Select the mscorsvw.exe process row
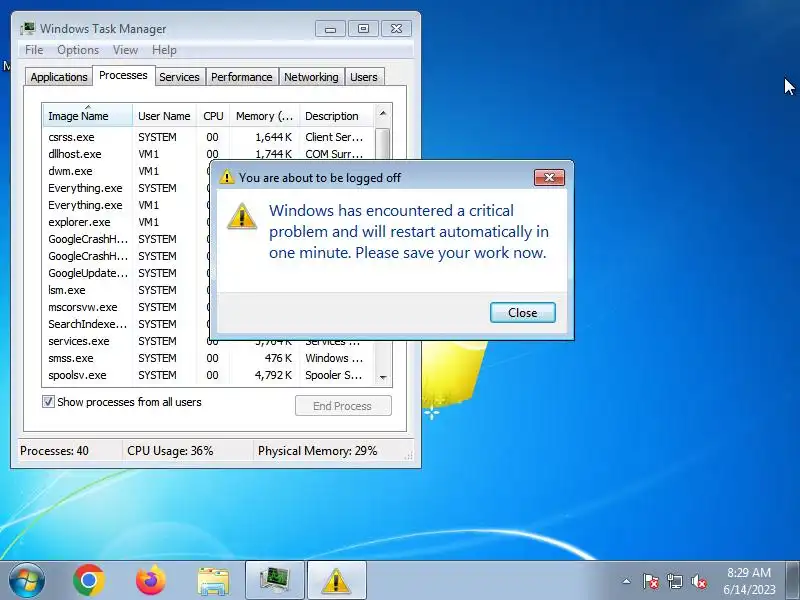Viewport: 800px width, 600px height. pyautogui.click(x=126, y=307)
